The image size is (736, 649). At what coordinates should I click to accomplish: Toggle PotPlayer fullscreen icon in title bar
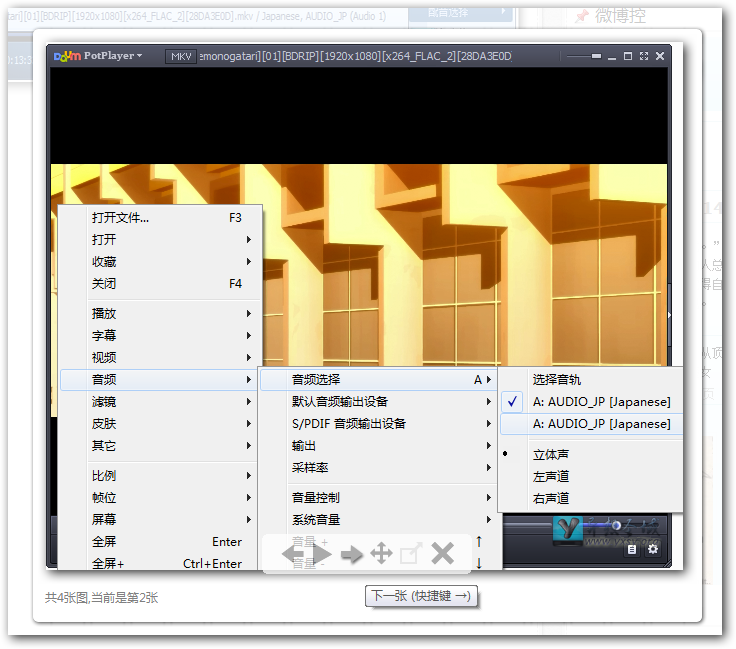pyautogui.click(x=643, y=57)
